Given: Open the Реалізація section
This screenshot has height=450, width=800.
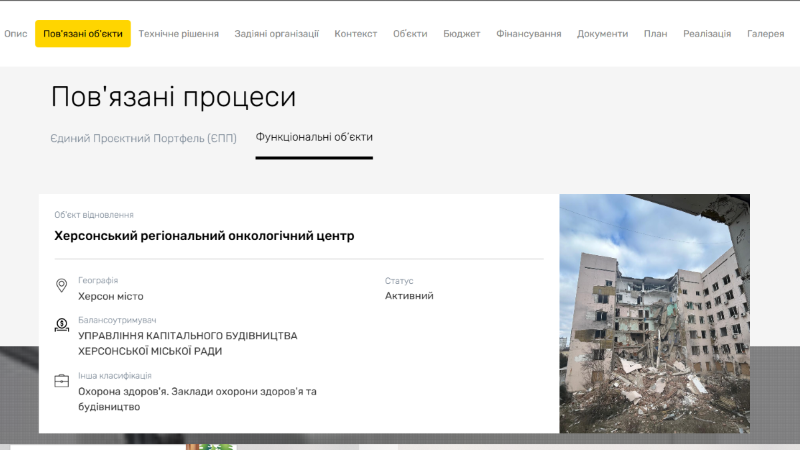Looking at the screenshot, I should click(707, 34).
